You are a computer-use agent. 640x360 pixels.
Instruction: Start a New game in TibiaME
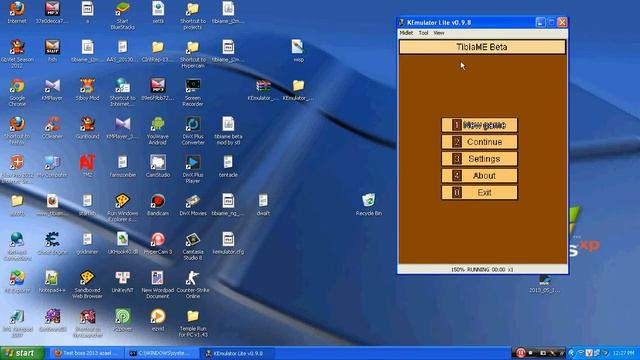(x=480, y=125)
